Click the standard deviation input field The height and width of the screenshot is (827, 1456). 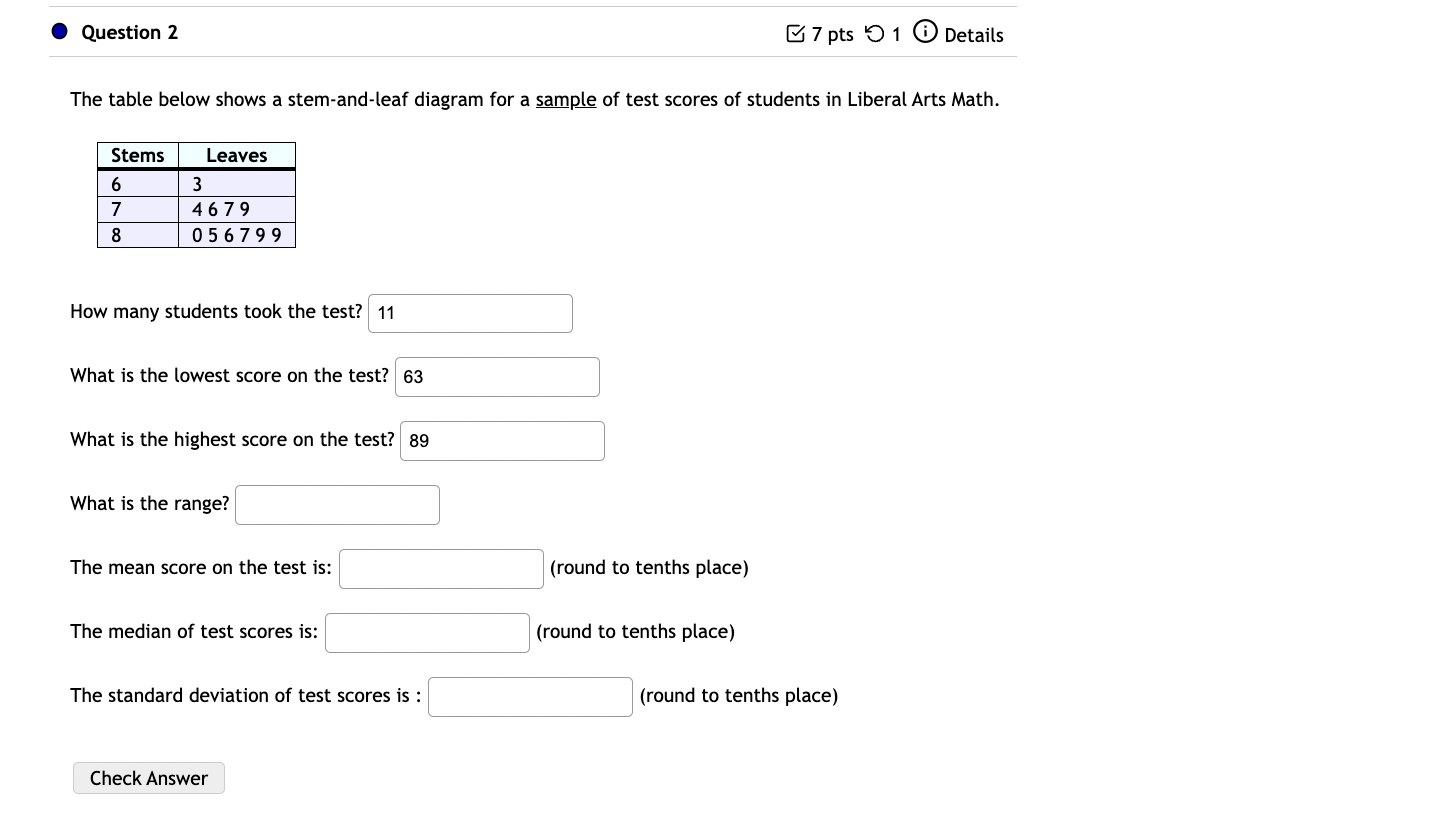tap(530, 696)
